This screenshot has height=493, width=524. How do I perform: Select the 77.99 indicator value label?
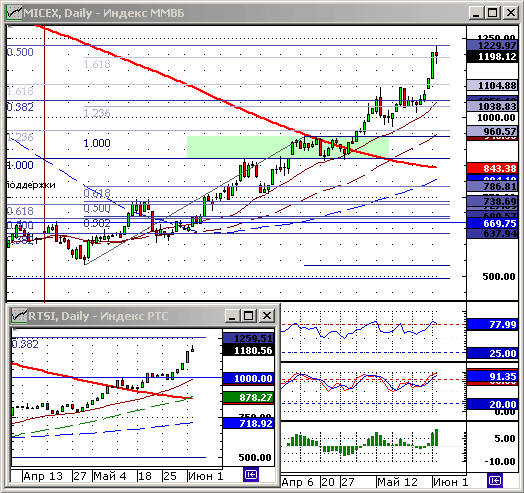click(492, 324)
